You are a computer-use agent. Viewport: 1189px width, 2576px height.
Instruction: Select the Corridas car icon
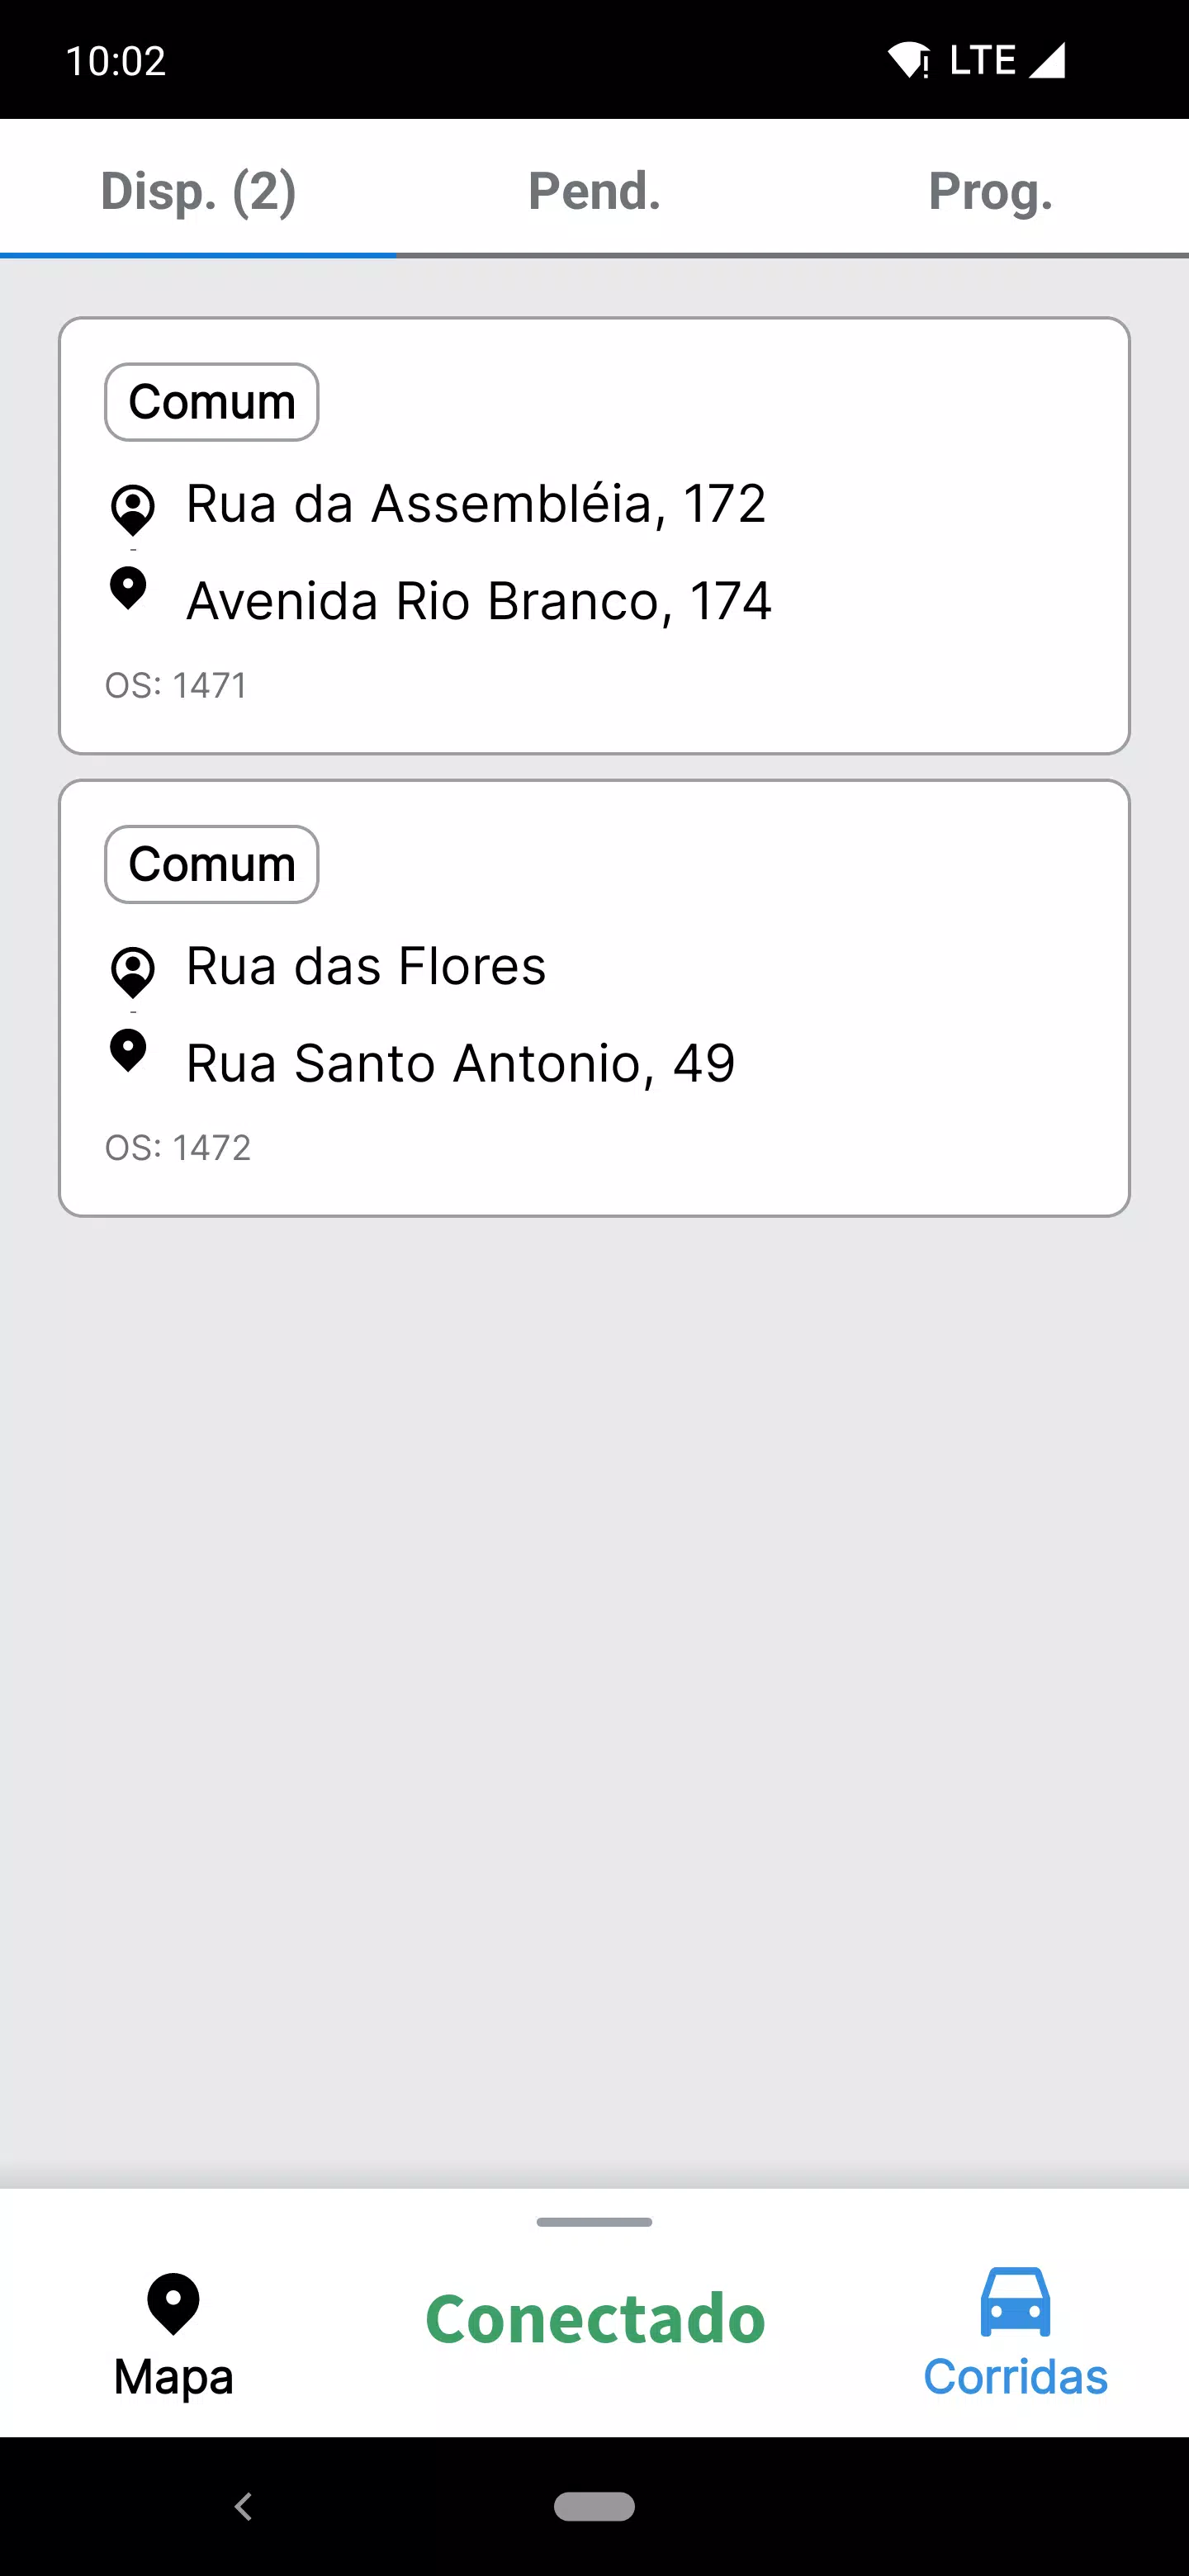1015,2302
